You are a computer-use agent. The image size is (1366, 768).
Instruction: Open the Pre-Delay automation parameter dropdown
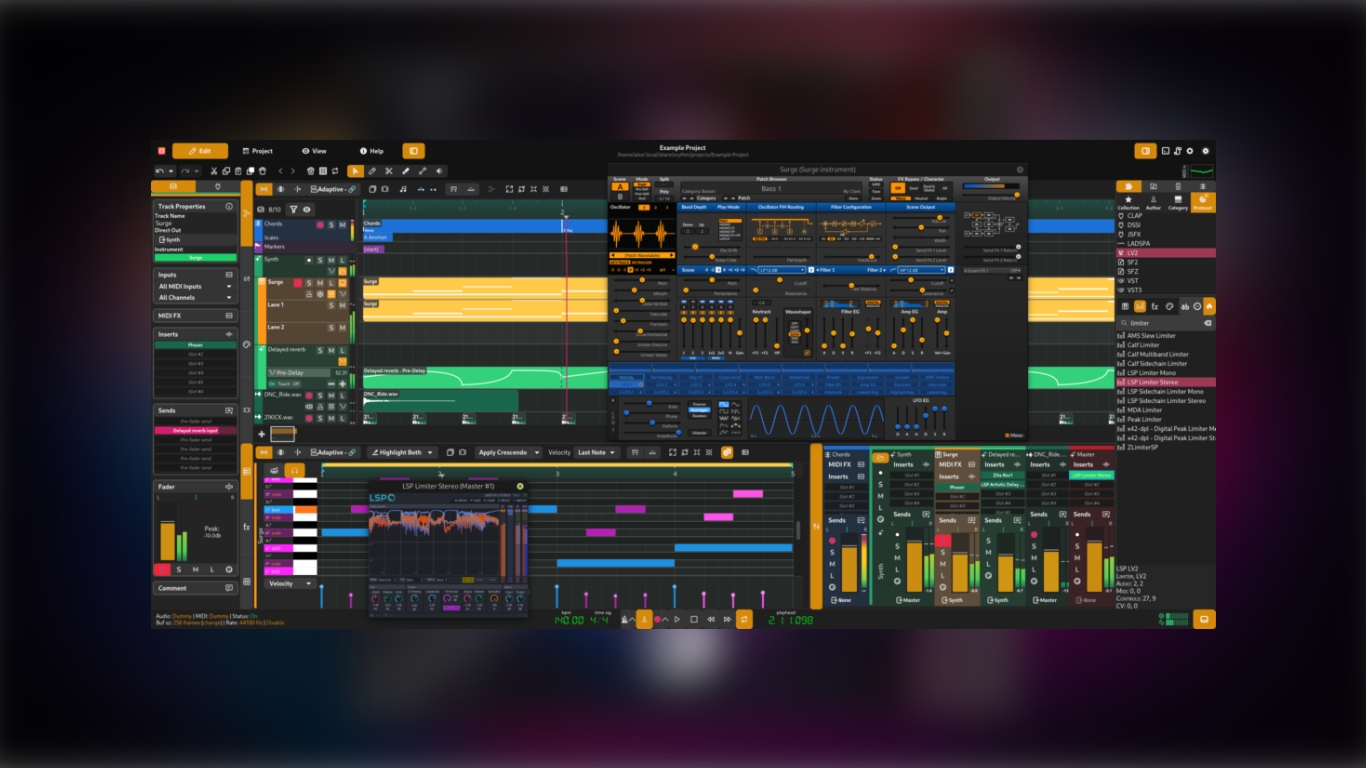point(299,373)
